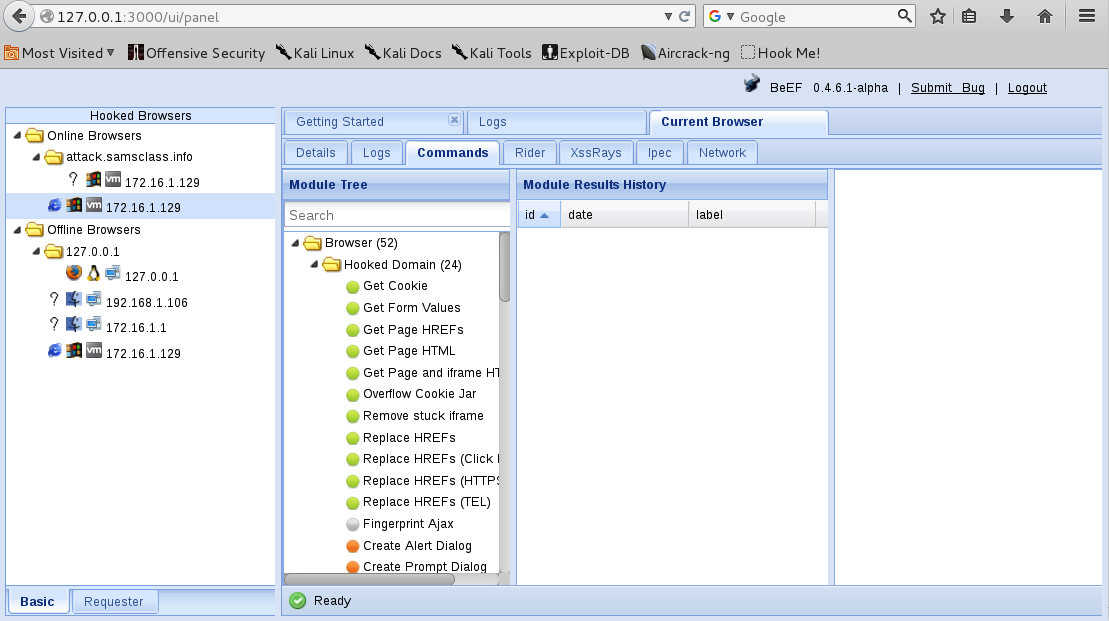Click the Module Tree horizontal scrollbar
Viewport: 1109px width, 621px height.
(x=369, y=579)
